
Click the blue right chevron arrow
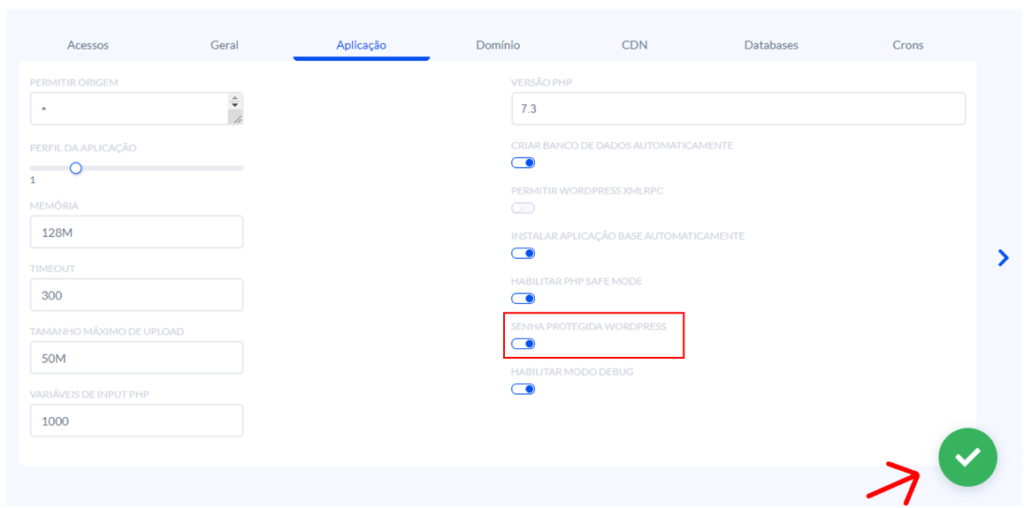1003,258
